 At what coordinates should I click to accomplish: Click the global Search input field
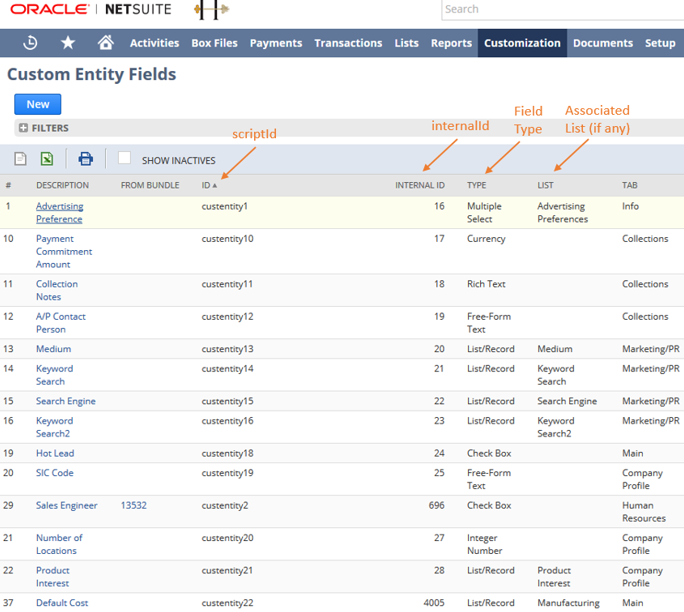point(563,10)
